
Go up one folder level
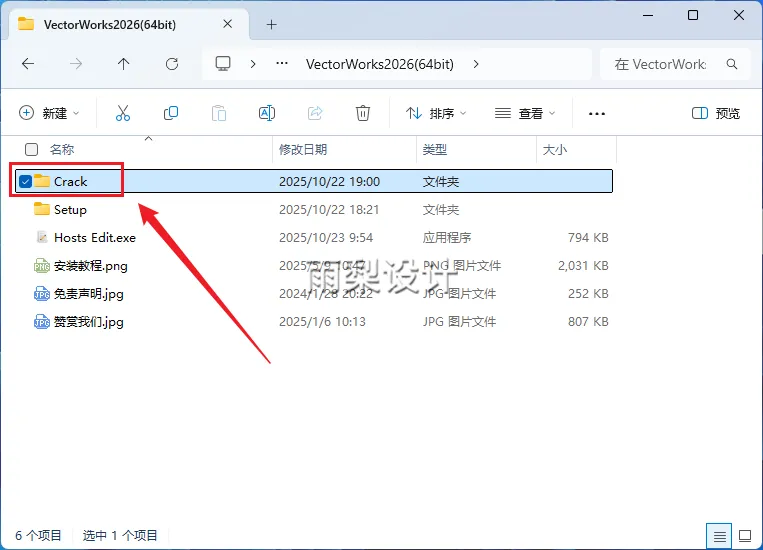124,64
